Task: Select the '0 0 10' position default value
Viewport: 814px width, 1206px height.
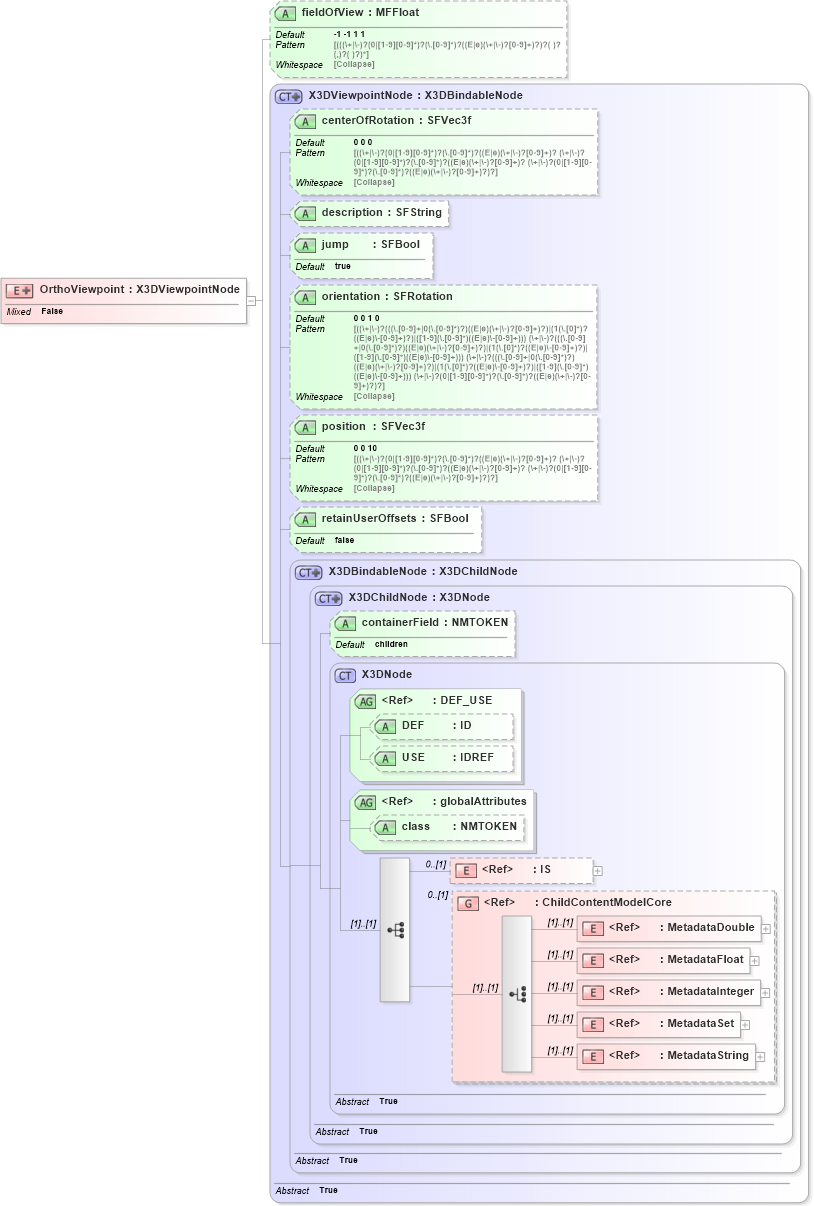Action: coord(365,449)
